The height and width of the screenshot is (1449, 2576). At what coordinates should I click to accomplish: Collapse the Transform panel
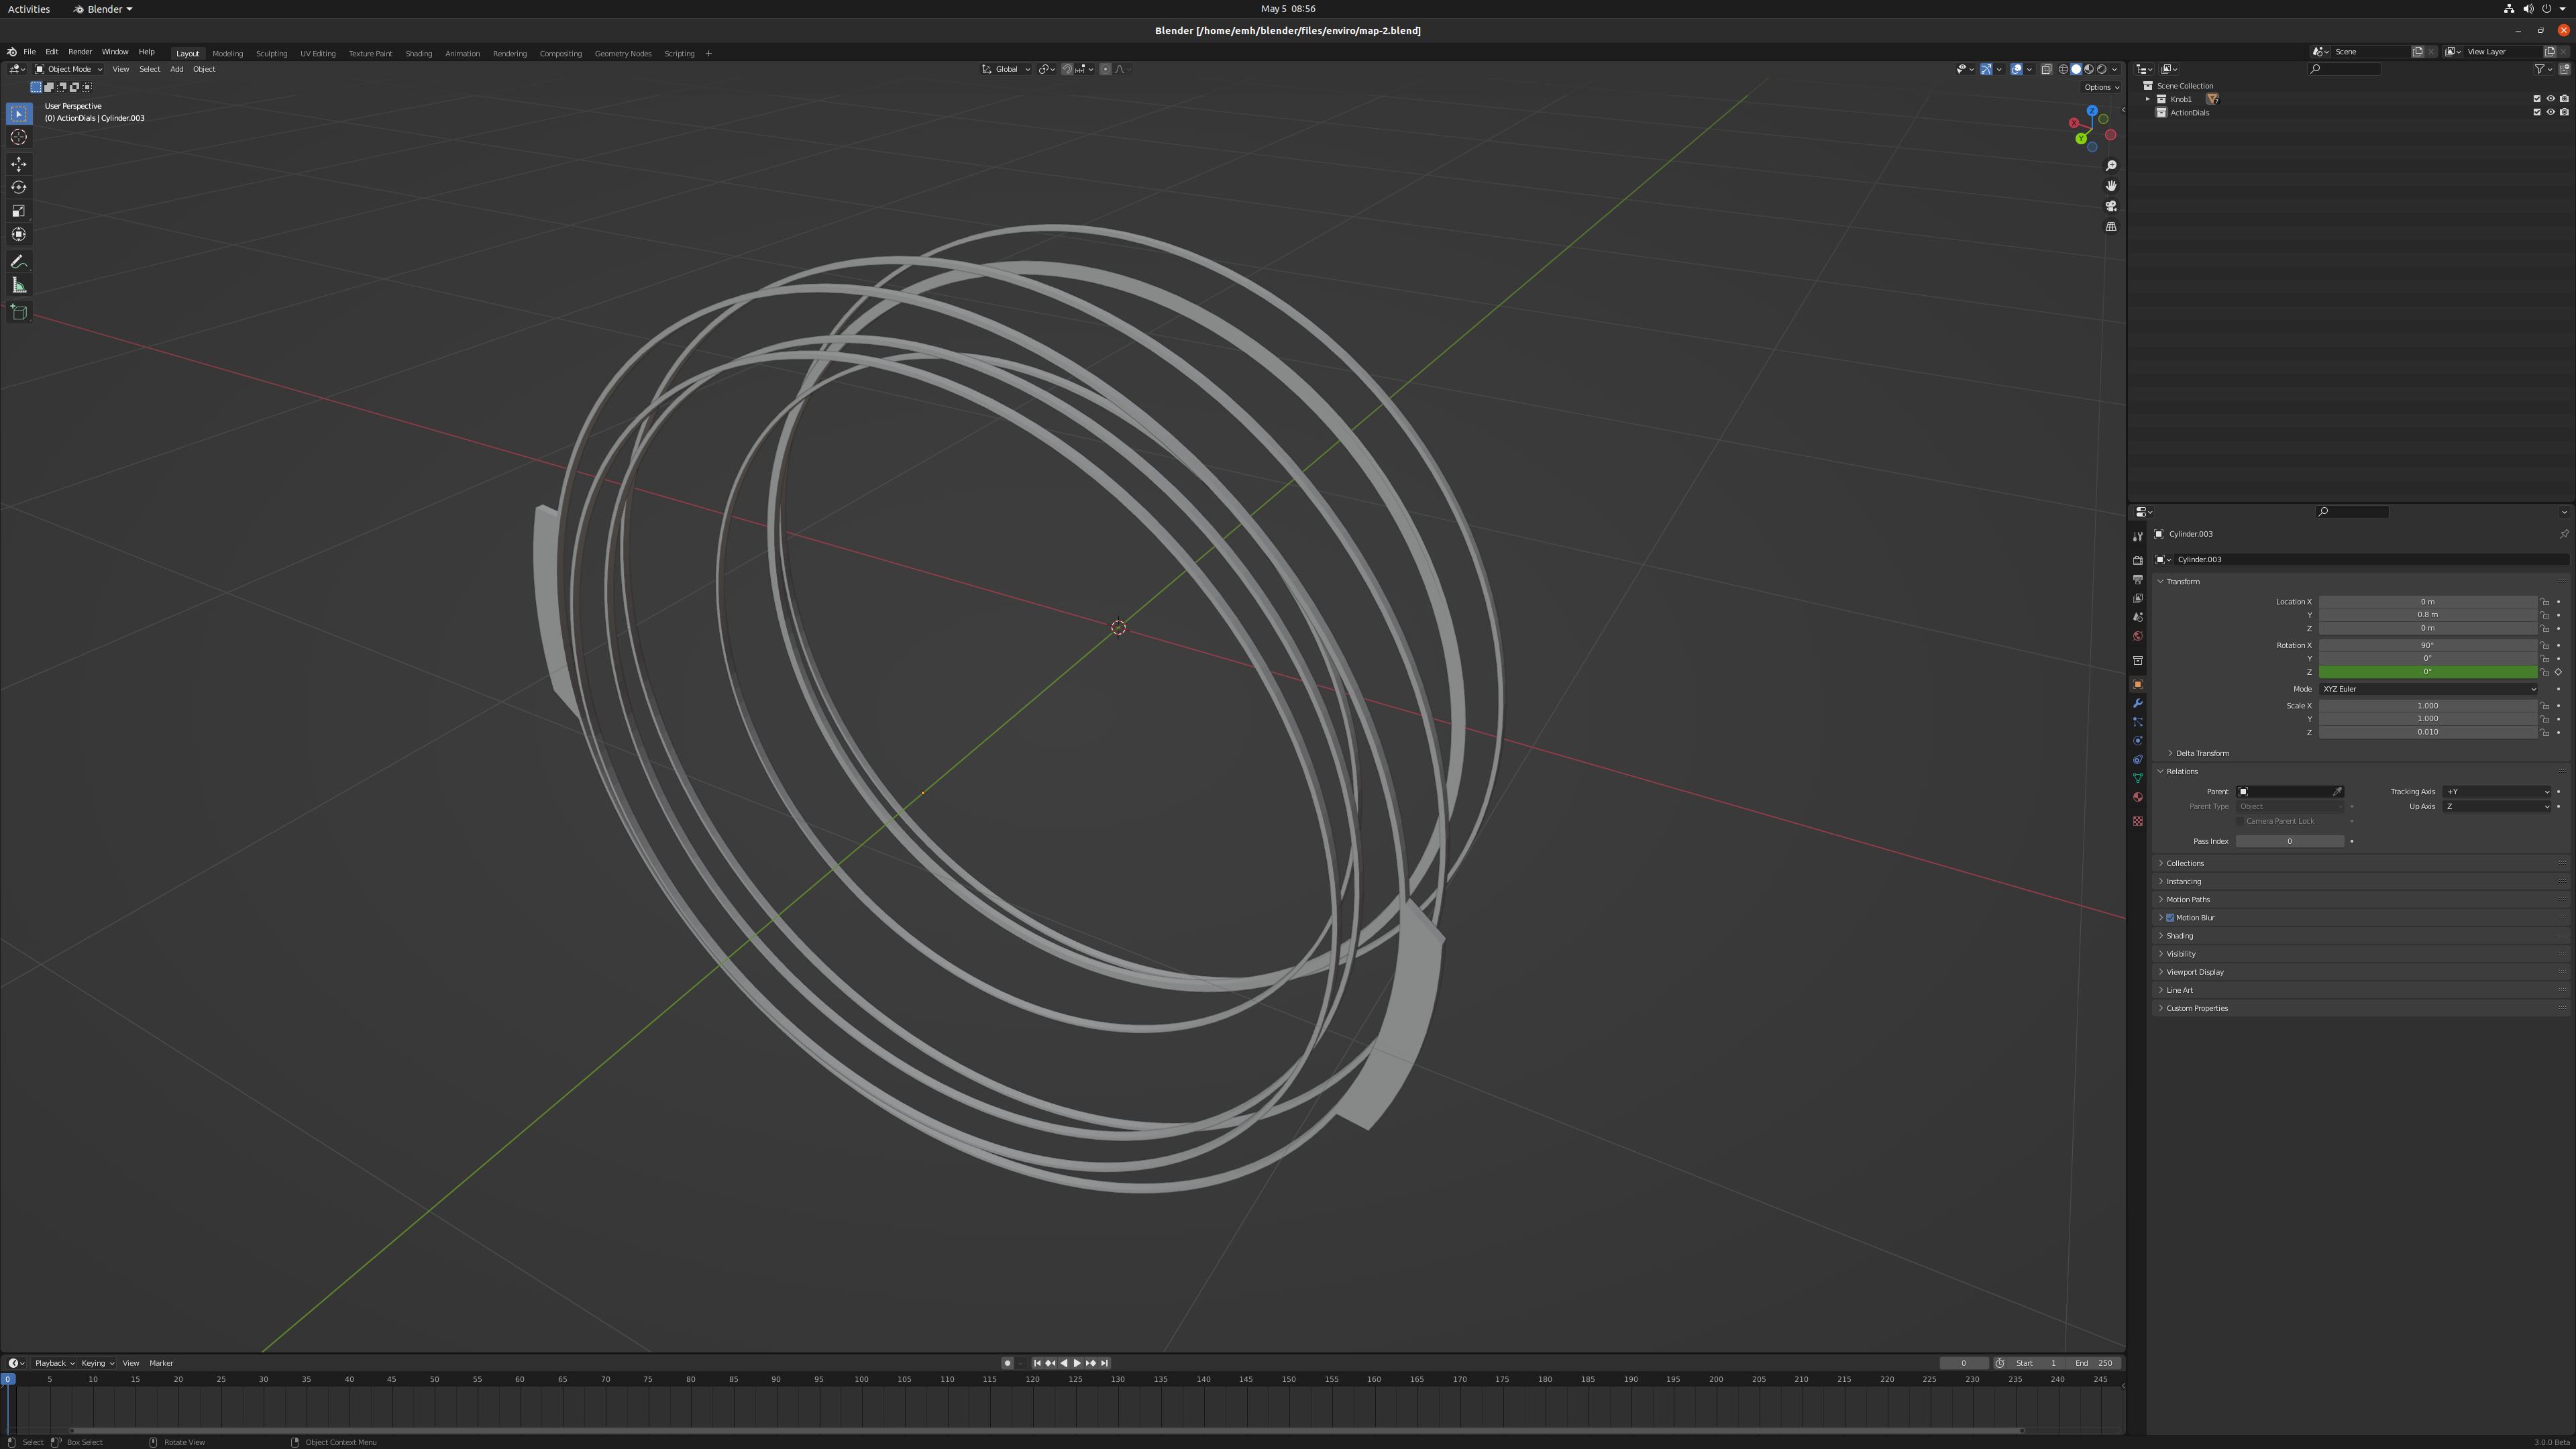coord(2161,581)
